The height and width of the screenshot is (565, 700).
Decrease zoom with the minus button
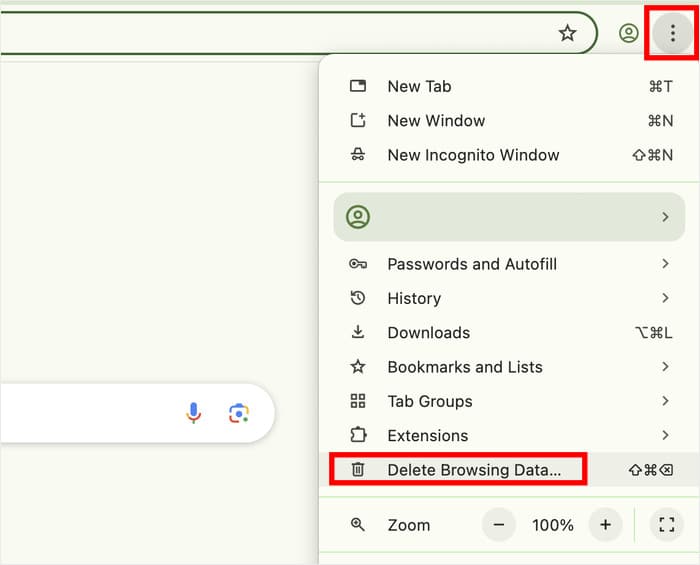(x=499, y=524)
